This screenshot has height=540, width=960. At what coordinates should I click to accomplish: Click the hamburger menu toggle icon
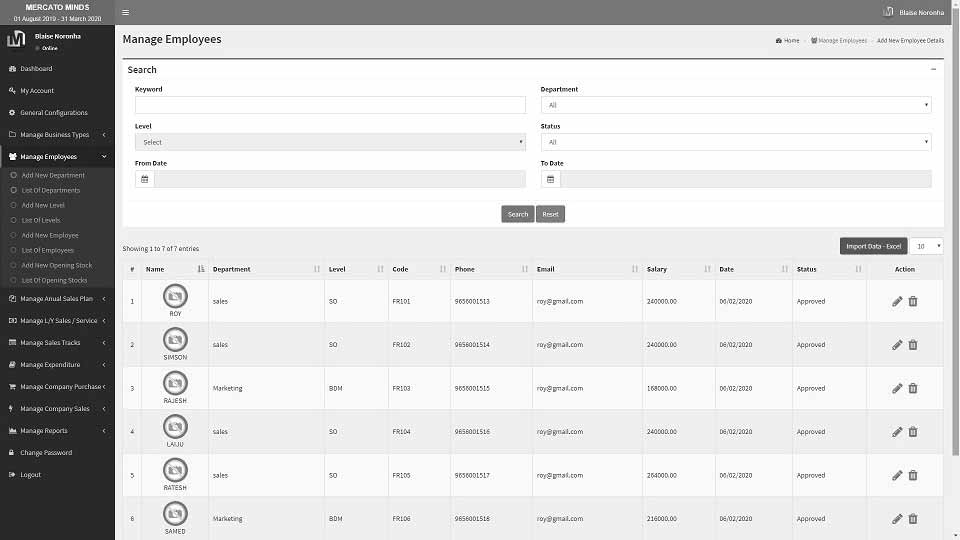(125, 12)
